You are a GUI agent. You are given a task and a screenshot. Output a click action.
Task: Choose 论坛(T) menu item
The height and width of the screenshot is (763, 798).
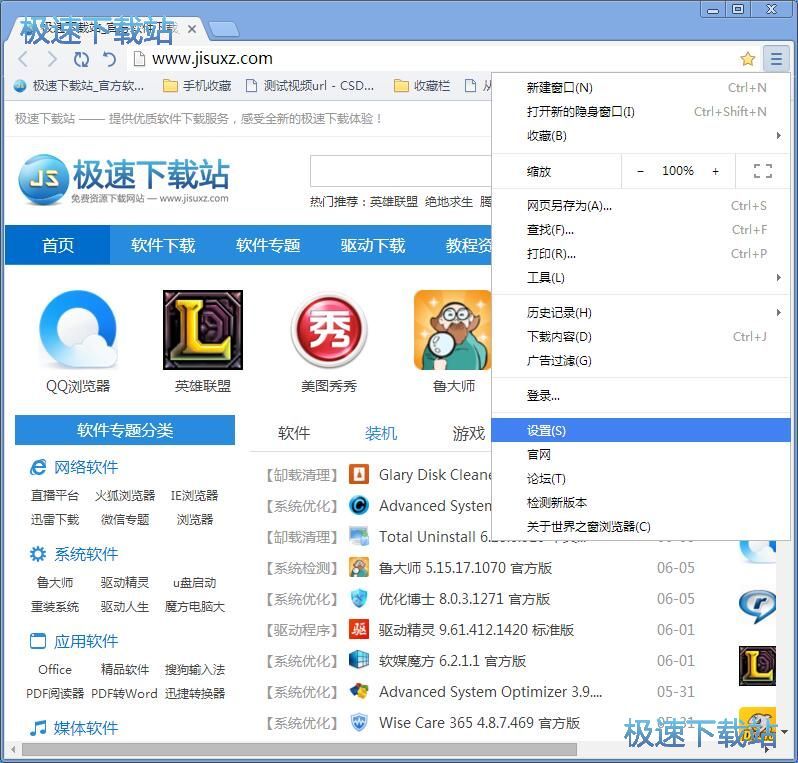[x=641, y=478]
